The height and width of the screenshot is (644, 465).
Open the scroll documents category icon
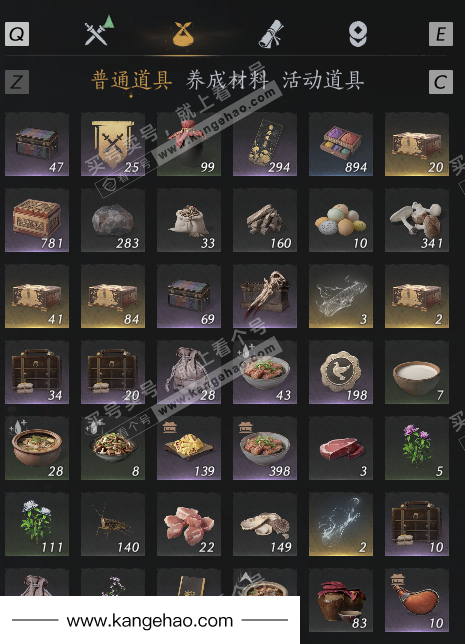tap(271, 33)
